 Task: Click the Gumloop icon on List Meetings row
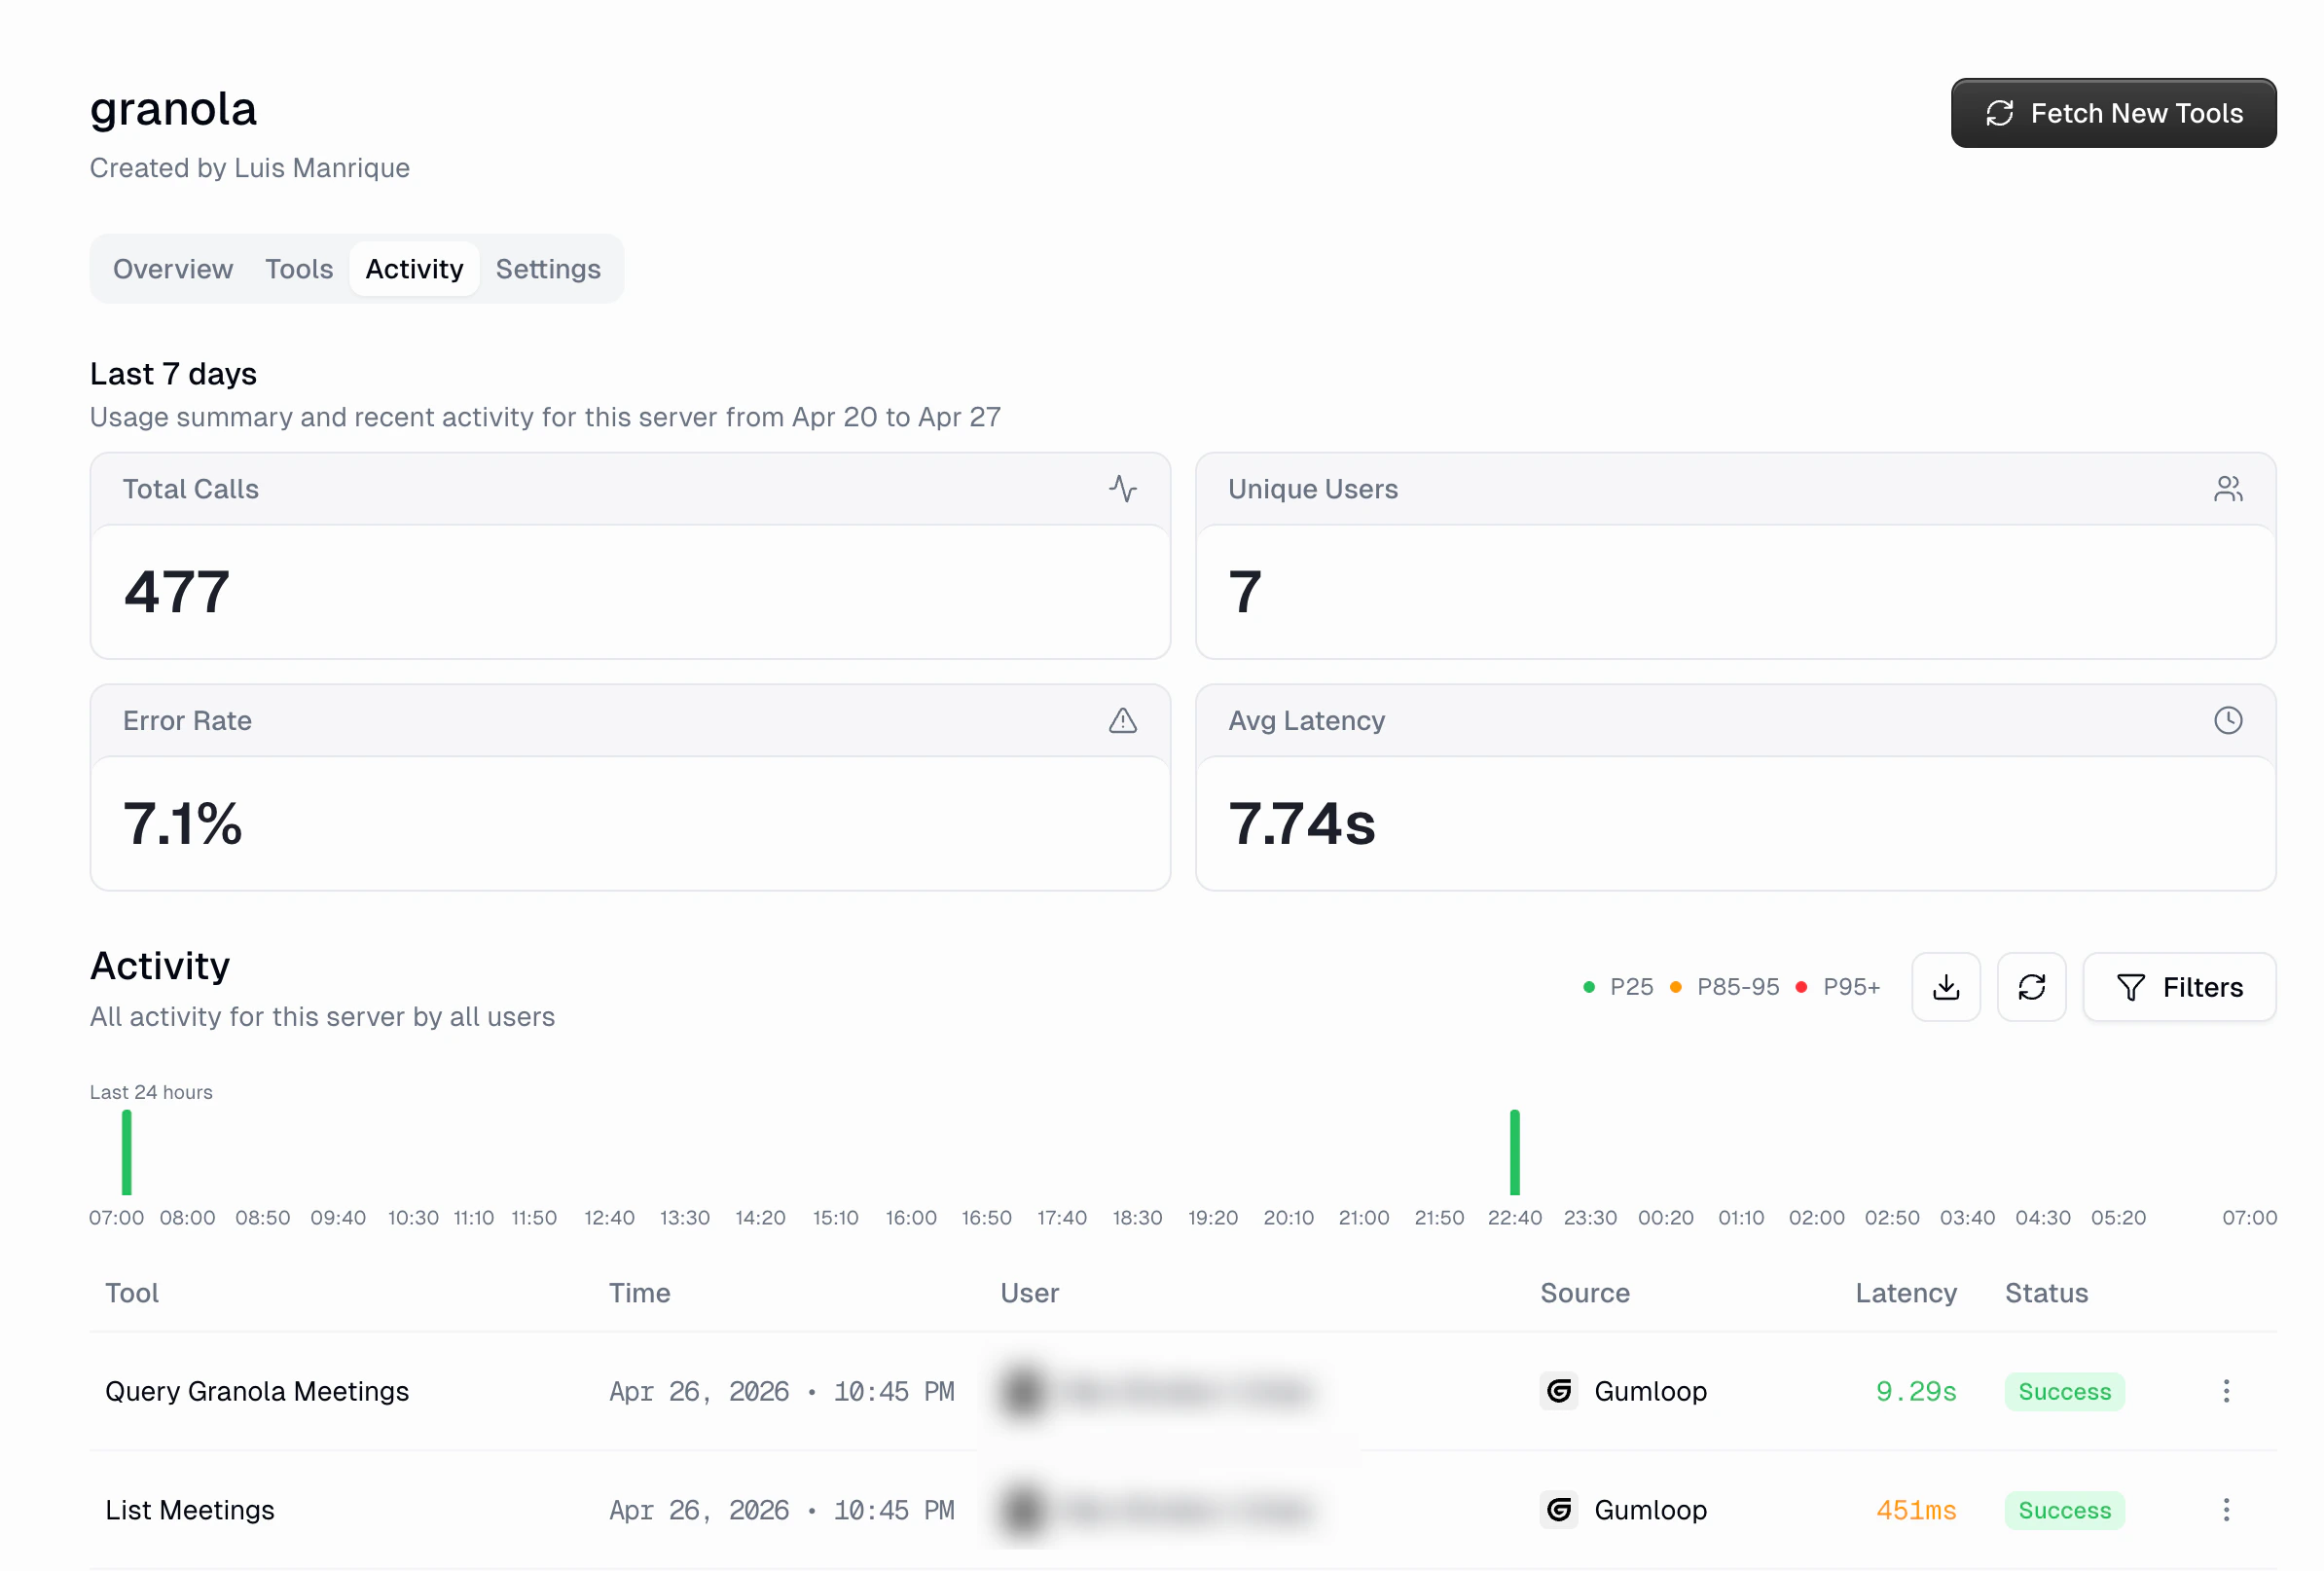[x=1559, y=1510]
